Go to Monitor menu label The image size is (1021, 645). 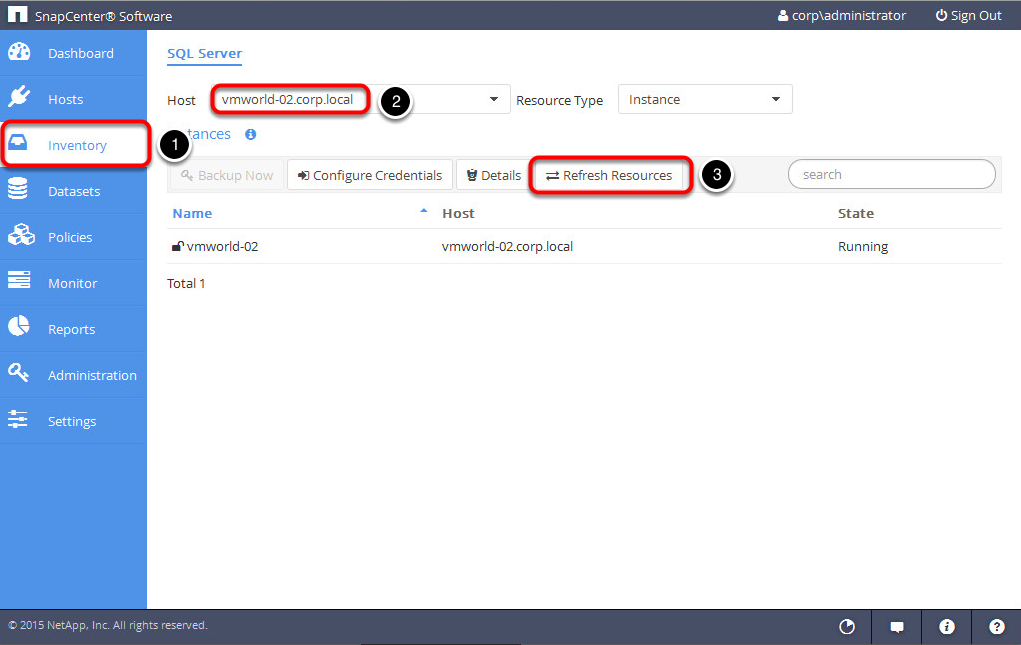[72, 283]
